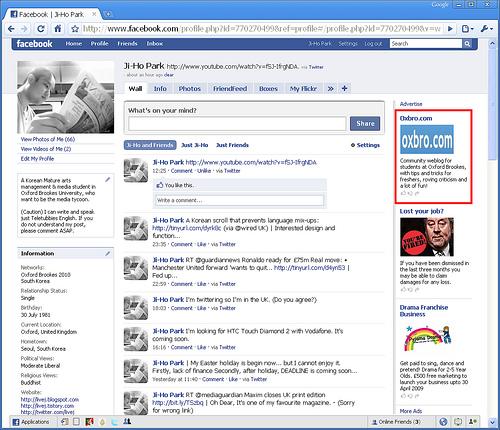Go back with the browser back arrow
This screenshot has height=430, width=500.
(x=11, y=29)
